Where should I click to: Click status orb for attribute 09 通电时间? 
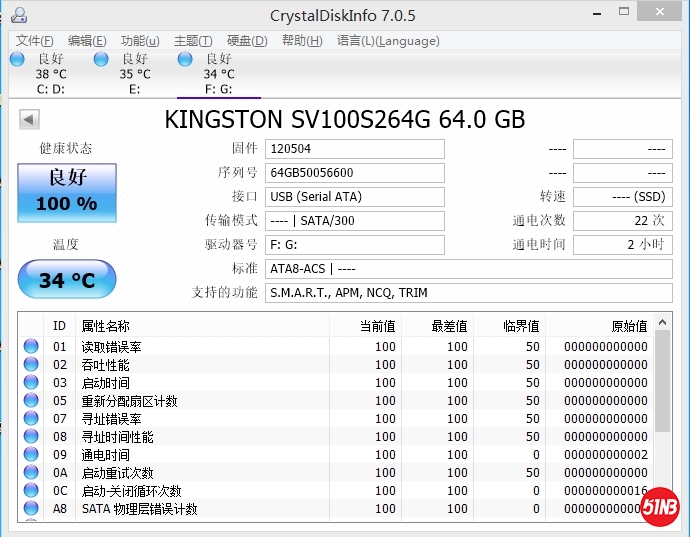(31, 455)
